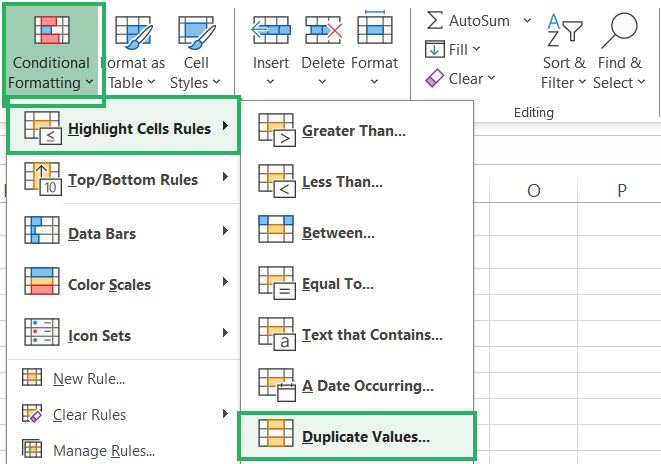Expand the Clear Rules submenu arrow
The image size is (661, 464).
click(226, 414)
